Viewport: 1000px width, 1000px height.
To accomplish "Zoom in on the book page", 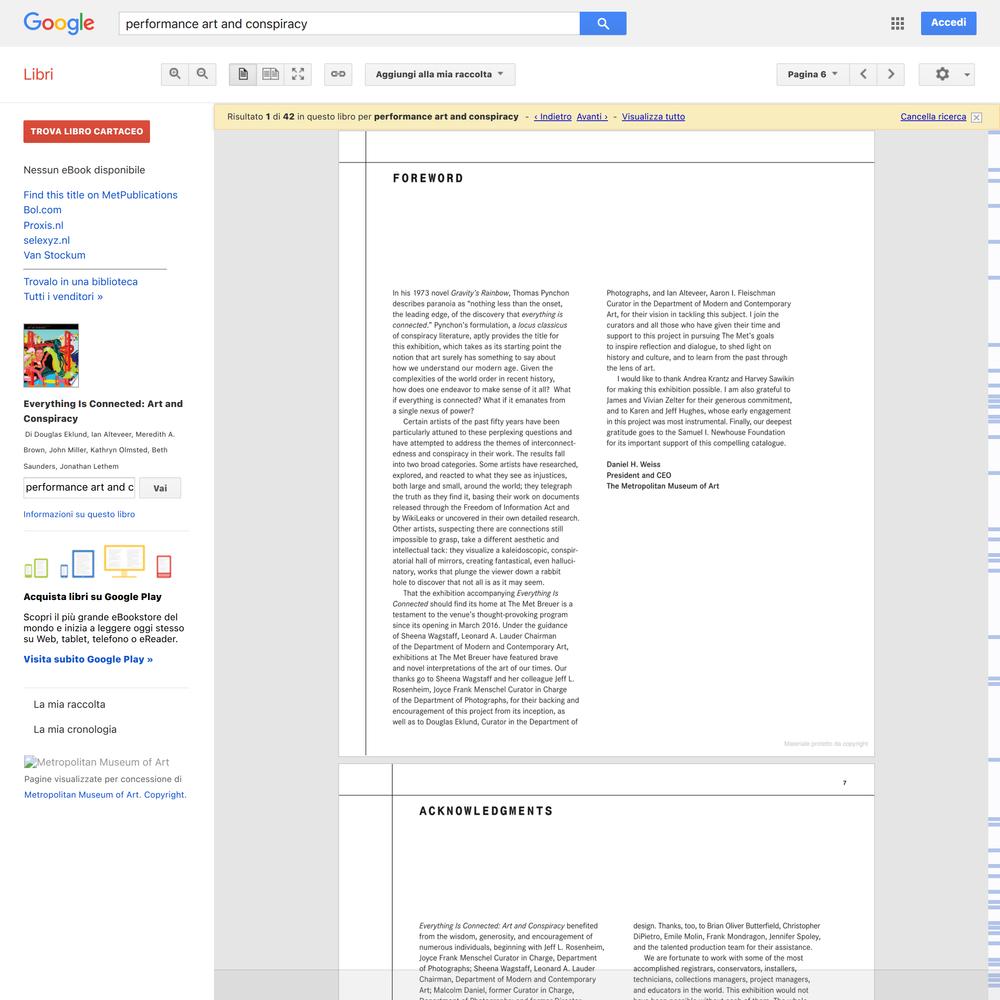I will click(x=175, y=74).
